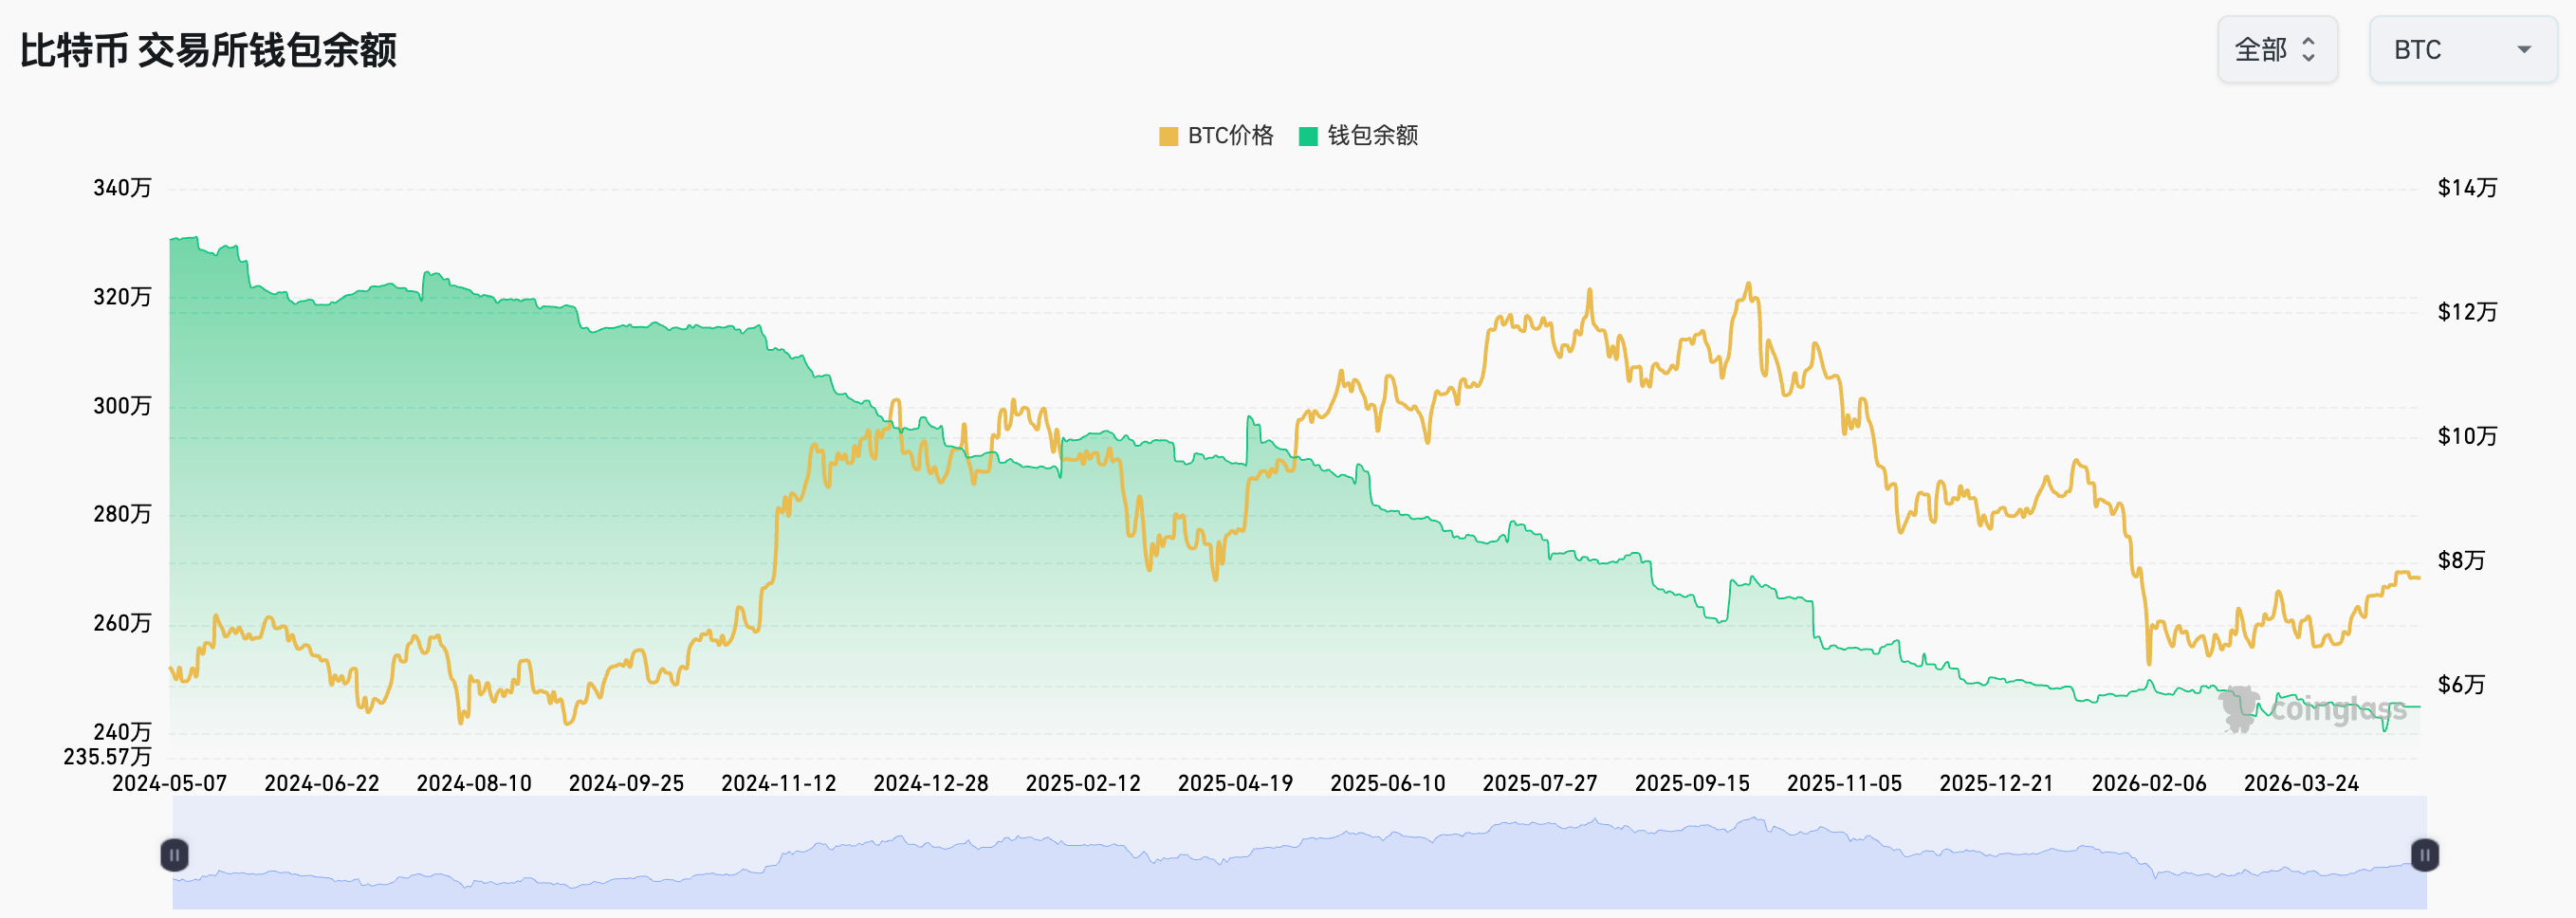Click the left range slider handle

pyautogui.click(x=174, y=855)
